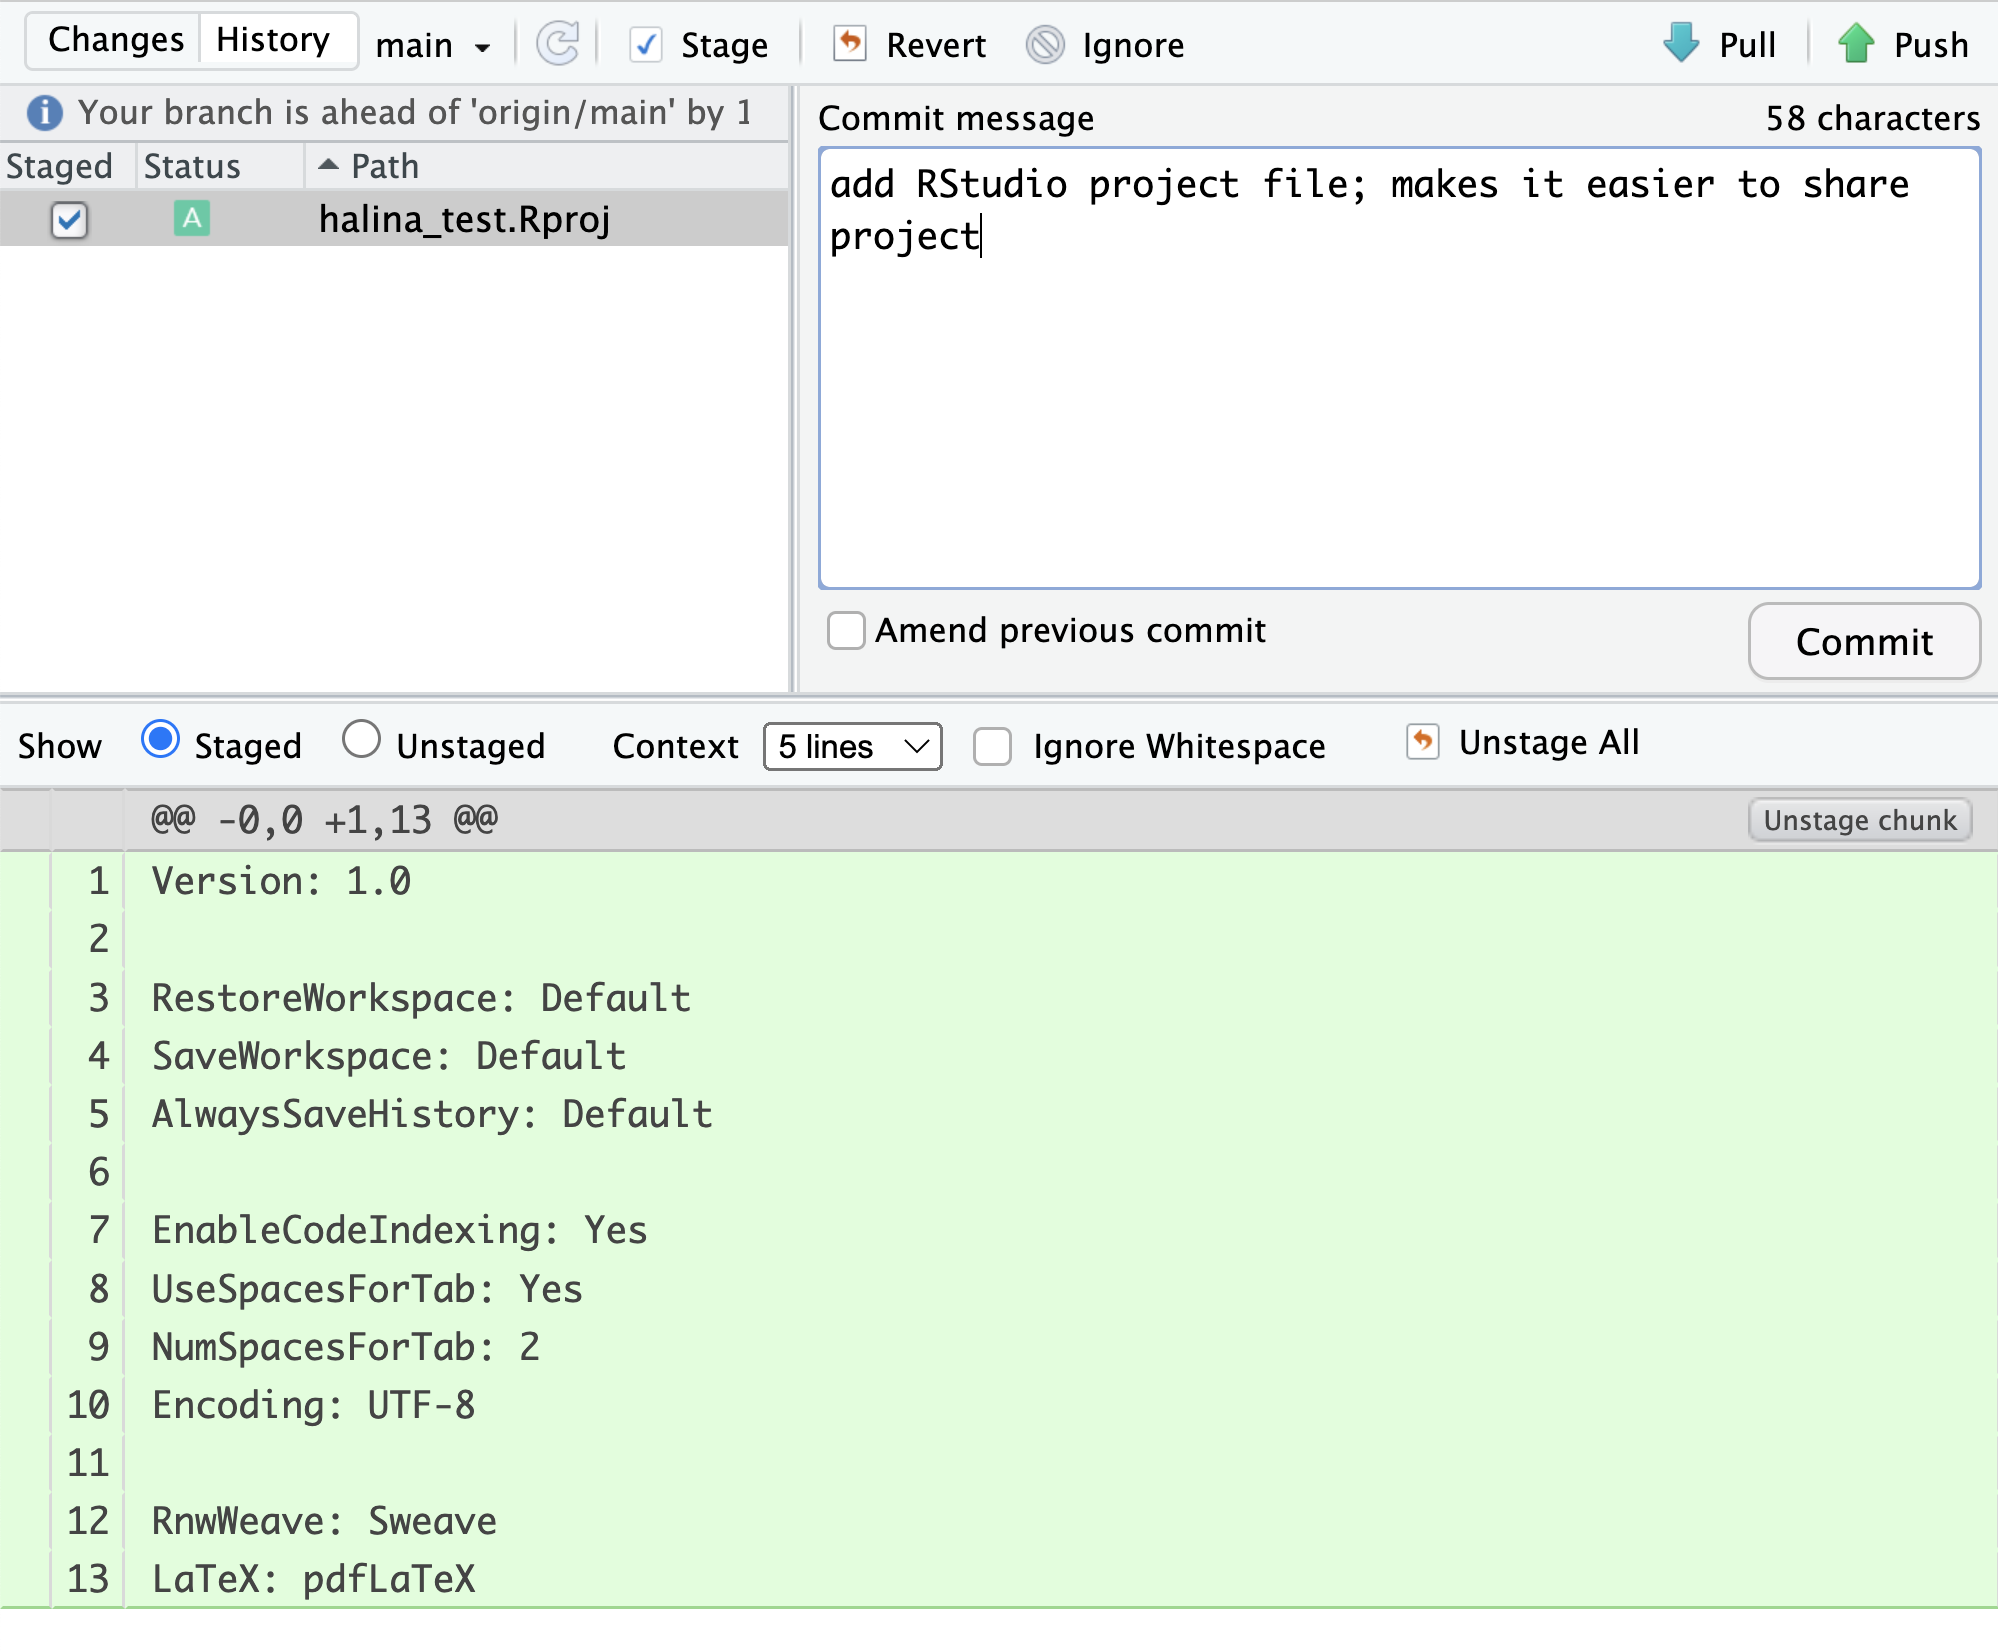Click the Unstage chunk button
1998x1652 pixels.
coord(1859,820)
